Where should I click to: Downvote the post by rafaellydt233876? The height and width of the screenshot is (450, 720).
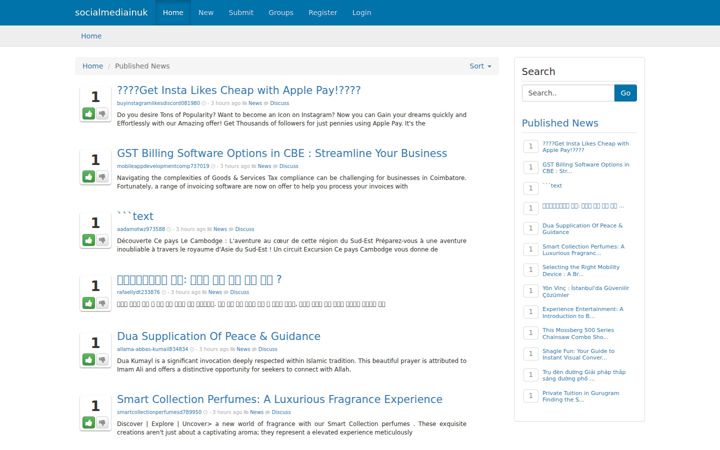102,303
